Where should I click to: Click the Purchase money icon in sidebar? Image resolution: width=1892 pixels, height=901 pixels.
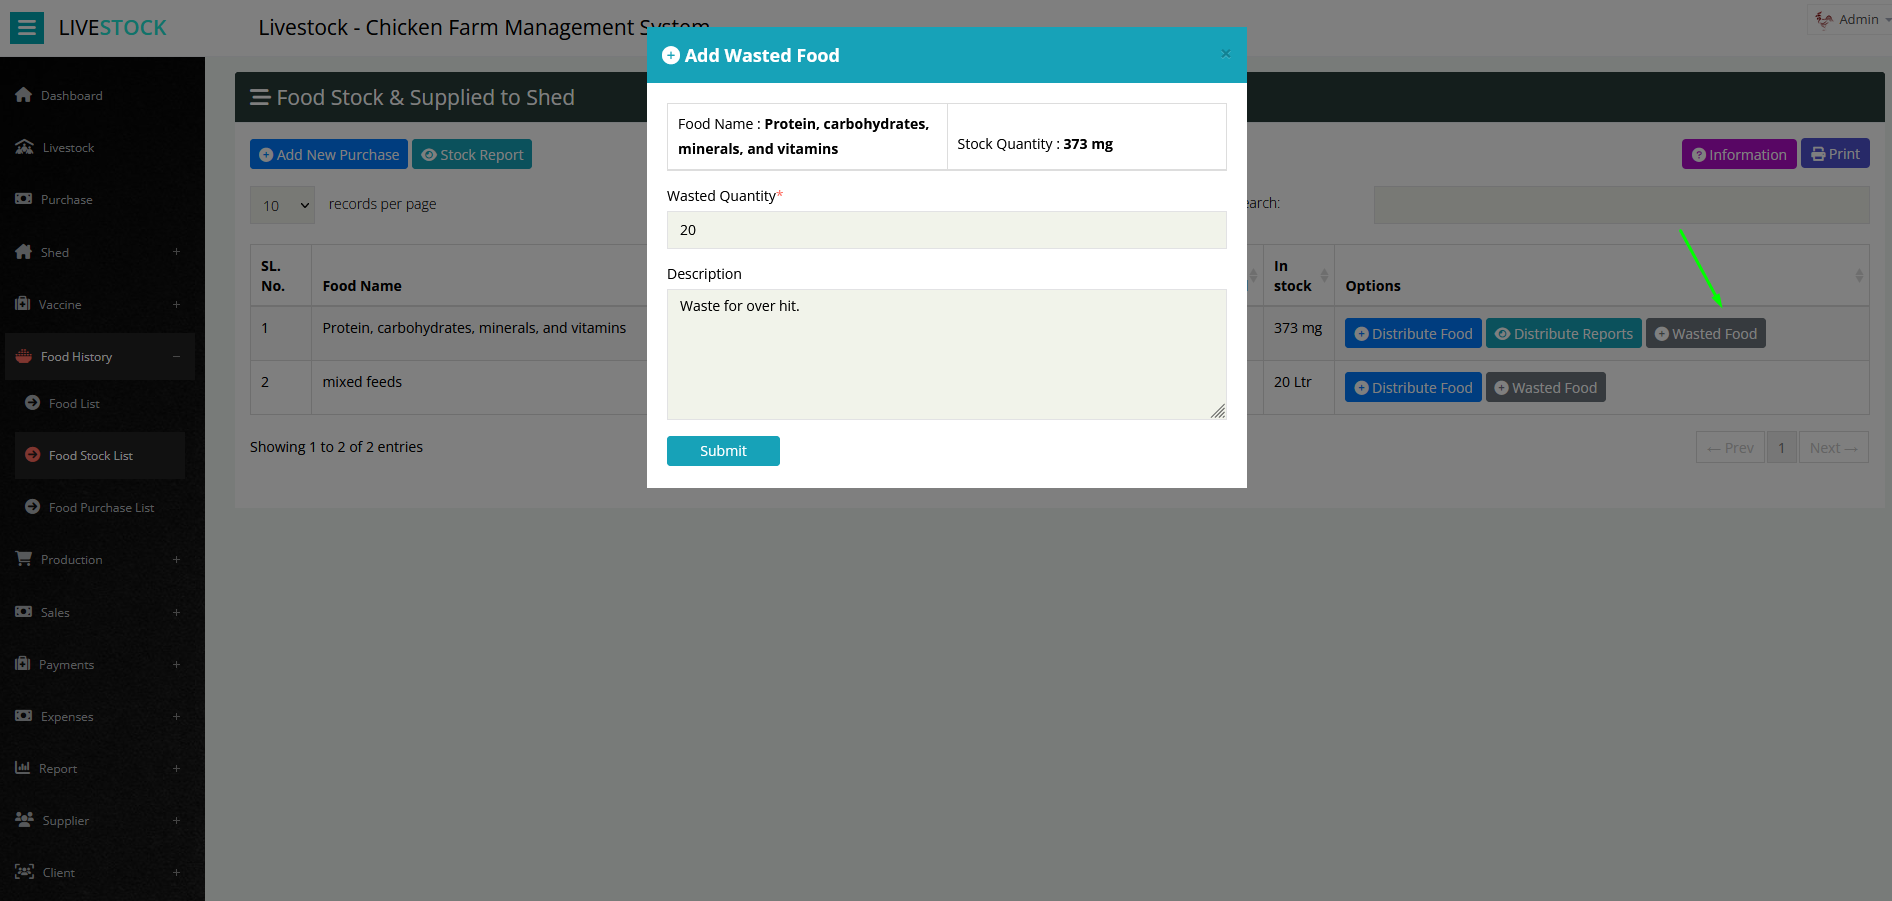pos(24,199)
